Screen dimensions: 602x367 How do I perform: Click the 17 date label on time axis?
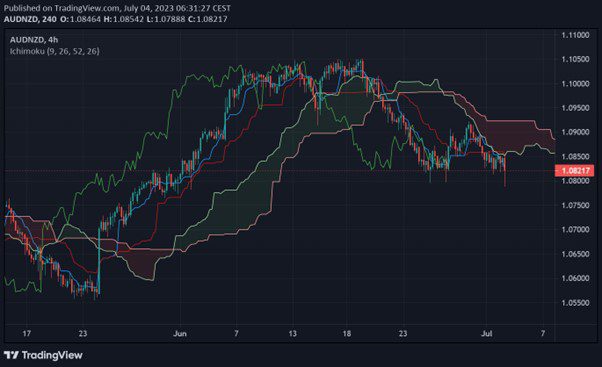[x=26, y=334]
